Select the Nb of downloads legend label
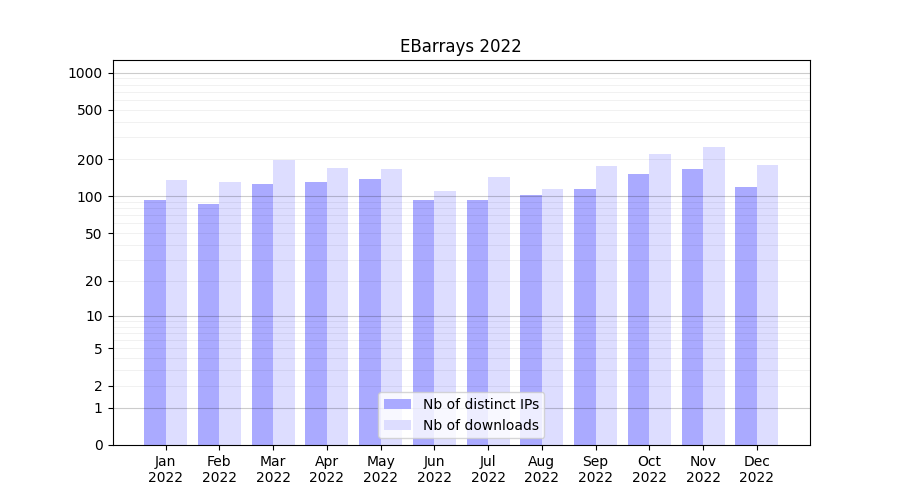This screenshot has height=500, width=900. (x=480, y=425)
